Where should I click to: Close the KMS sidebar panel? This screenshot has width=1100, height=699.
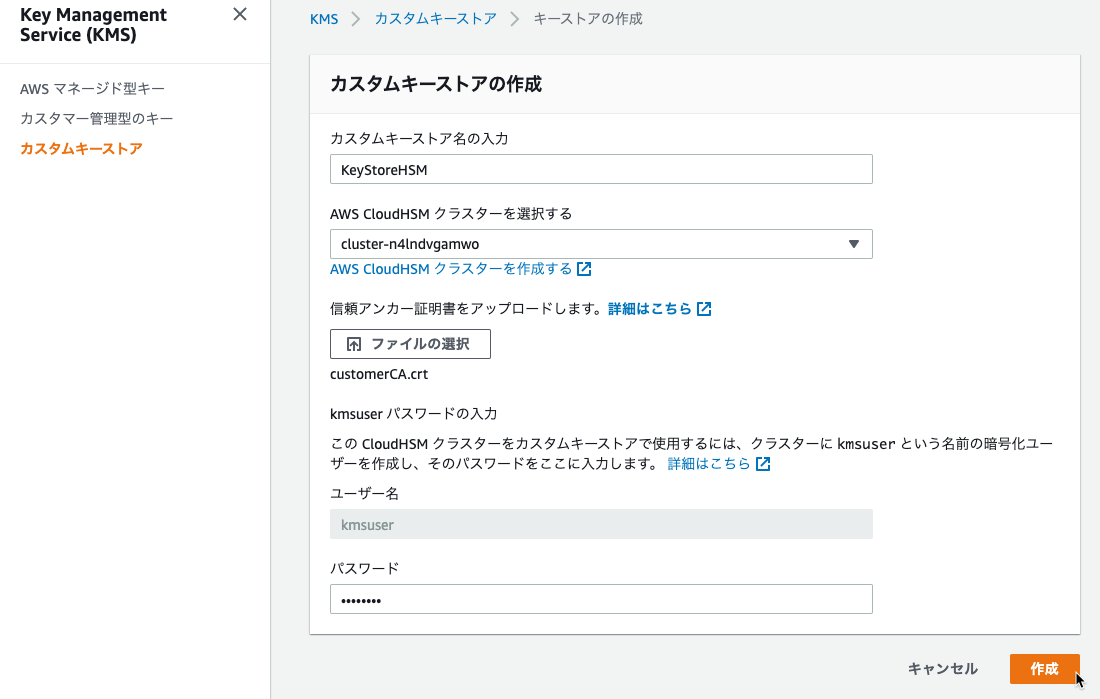point(240,14)
